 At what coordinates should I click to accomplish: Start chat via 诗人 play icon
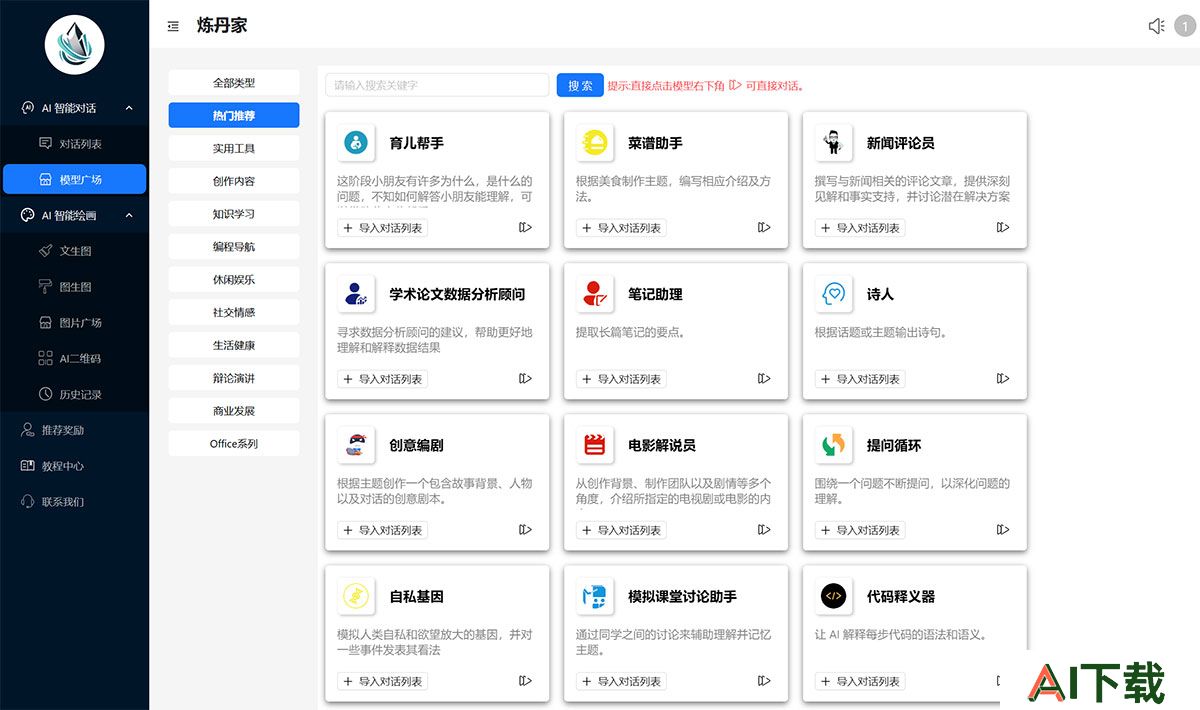pyautogui.click(x=1003, y=379)
